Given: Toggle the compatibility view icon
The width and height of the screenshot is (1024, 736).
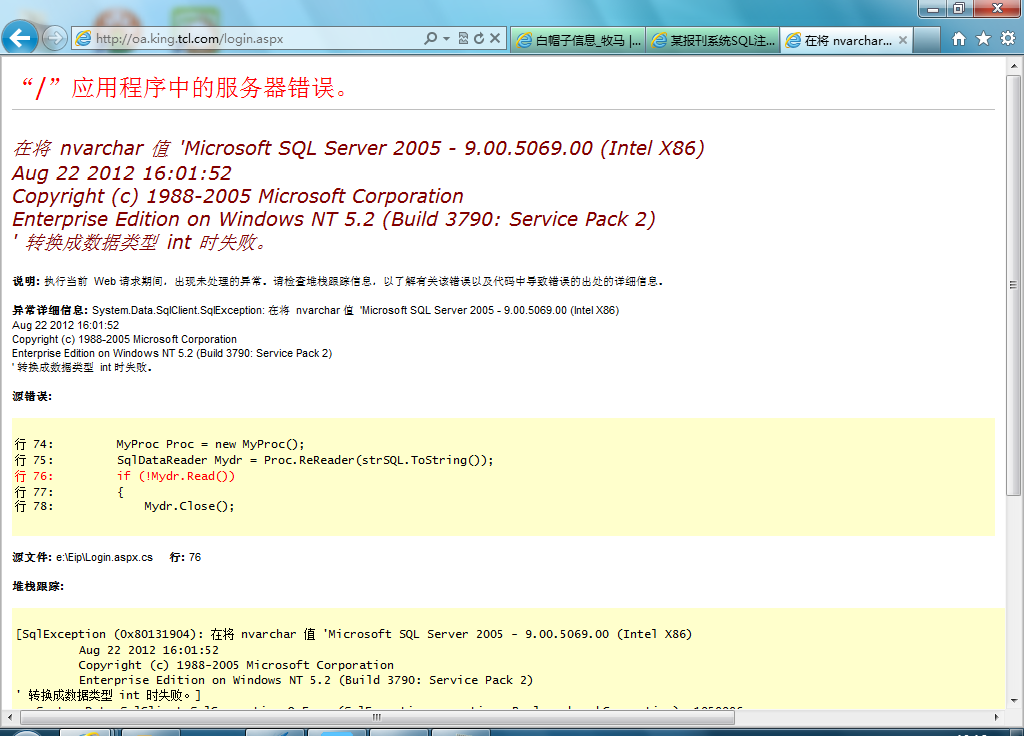Looking at the screenshot, I should (463, 39).
